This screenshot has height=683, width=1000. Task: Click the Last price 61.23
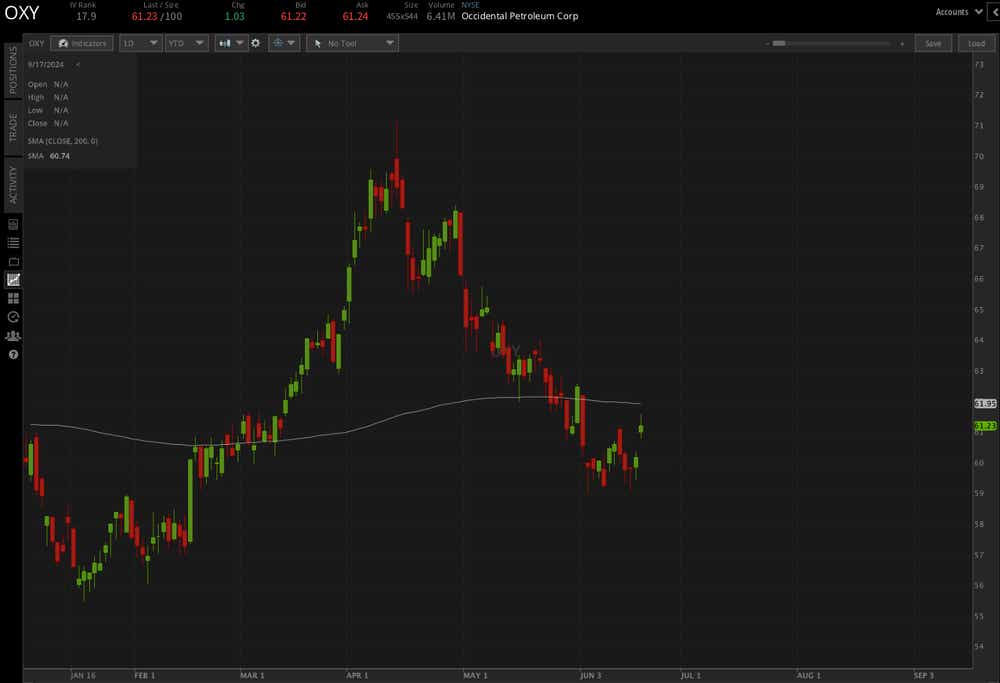pos(144,17)
